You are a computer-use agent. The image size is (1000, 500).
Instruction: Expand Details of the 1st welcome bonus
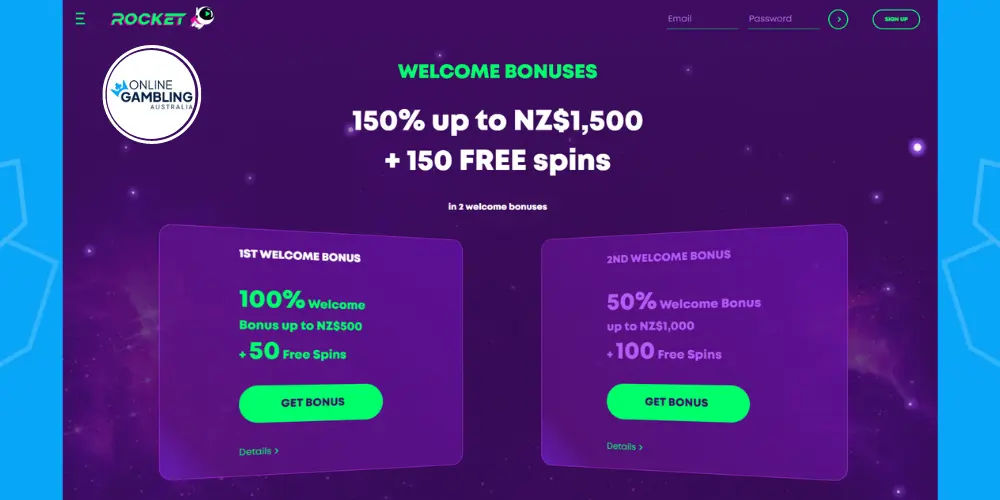tap(259, 452)
